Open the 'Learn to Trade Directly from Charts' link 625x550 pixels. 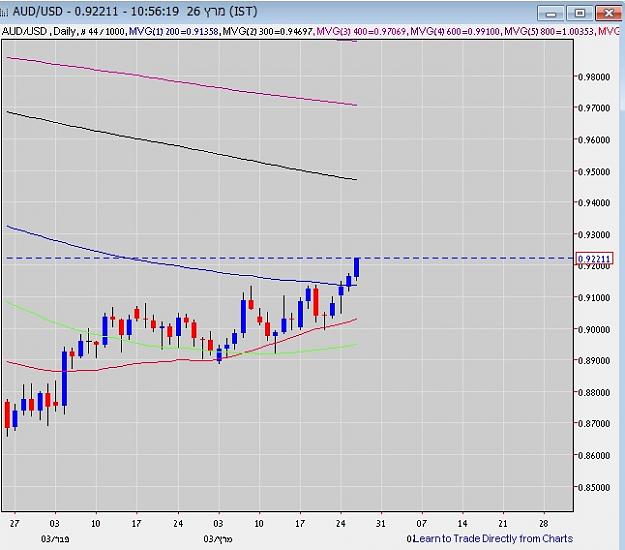[x=493, y=538]
